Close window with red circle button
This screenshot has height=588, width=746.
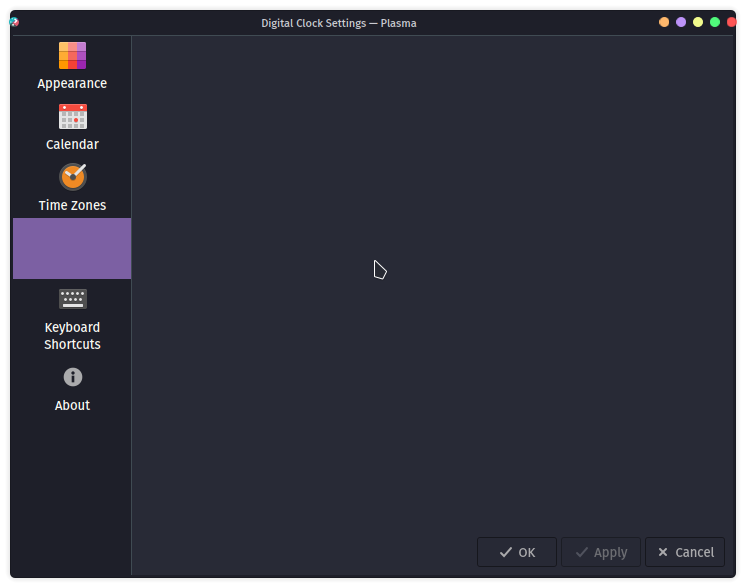click(x=731, y=22)
